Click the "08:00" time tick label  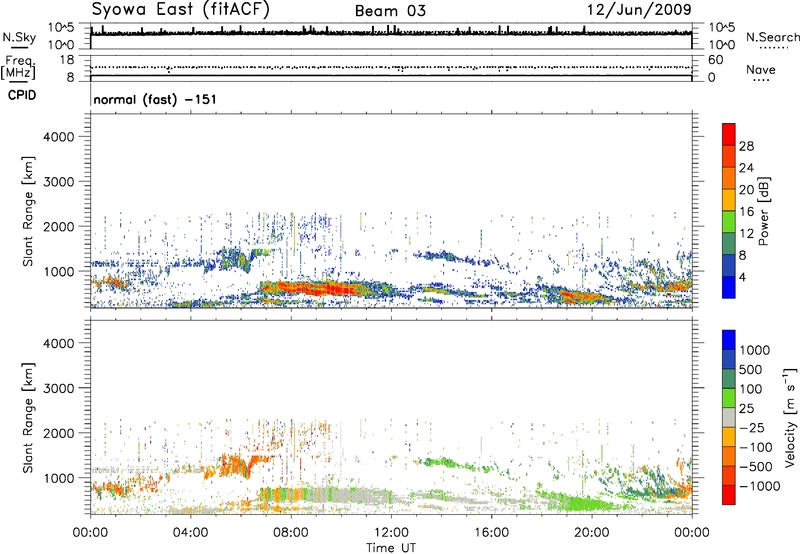click(x=290, y=533)
